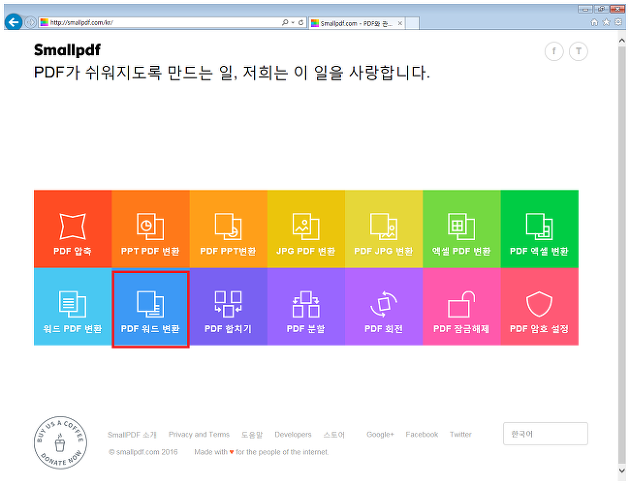The height and width of the screenshot is (485, 630).
Task: Click the Buy Us a Coffee donate badge
Action: click(x=60, y=443)
